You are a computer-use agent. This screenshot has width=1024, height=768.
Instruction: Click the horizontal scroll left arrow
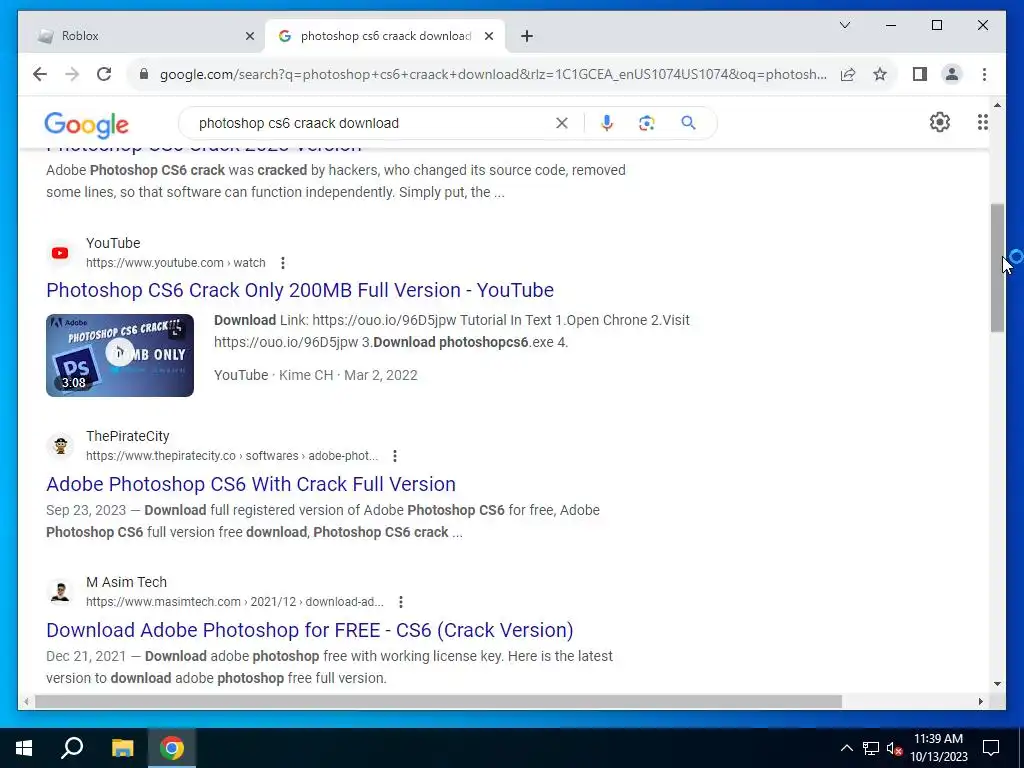click(x=26, y=701)
